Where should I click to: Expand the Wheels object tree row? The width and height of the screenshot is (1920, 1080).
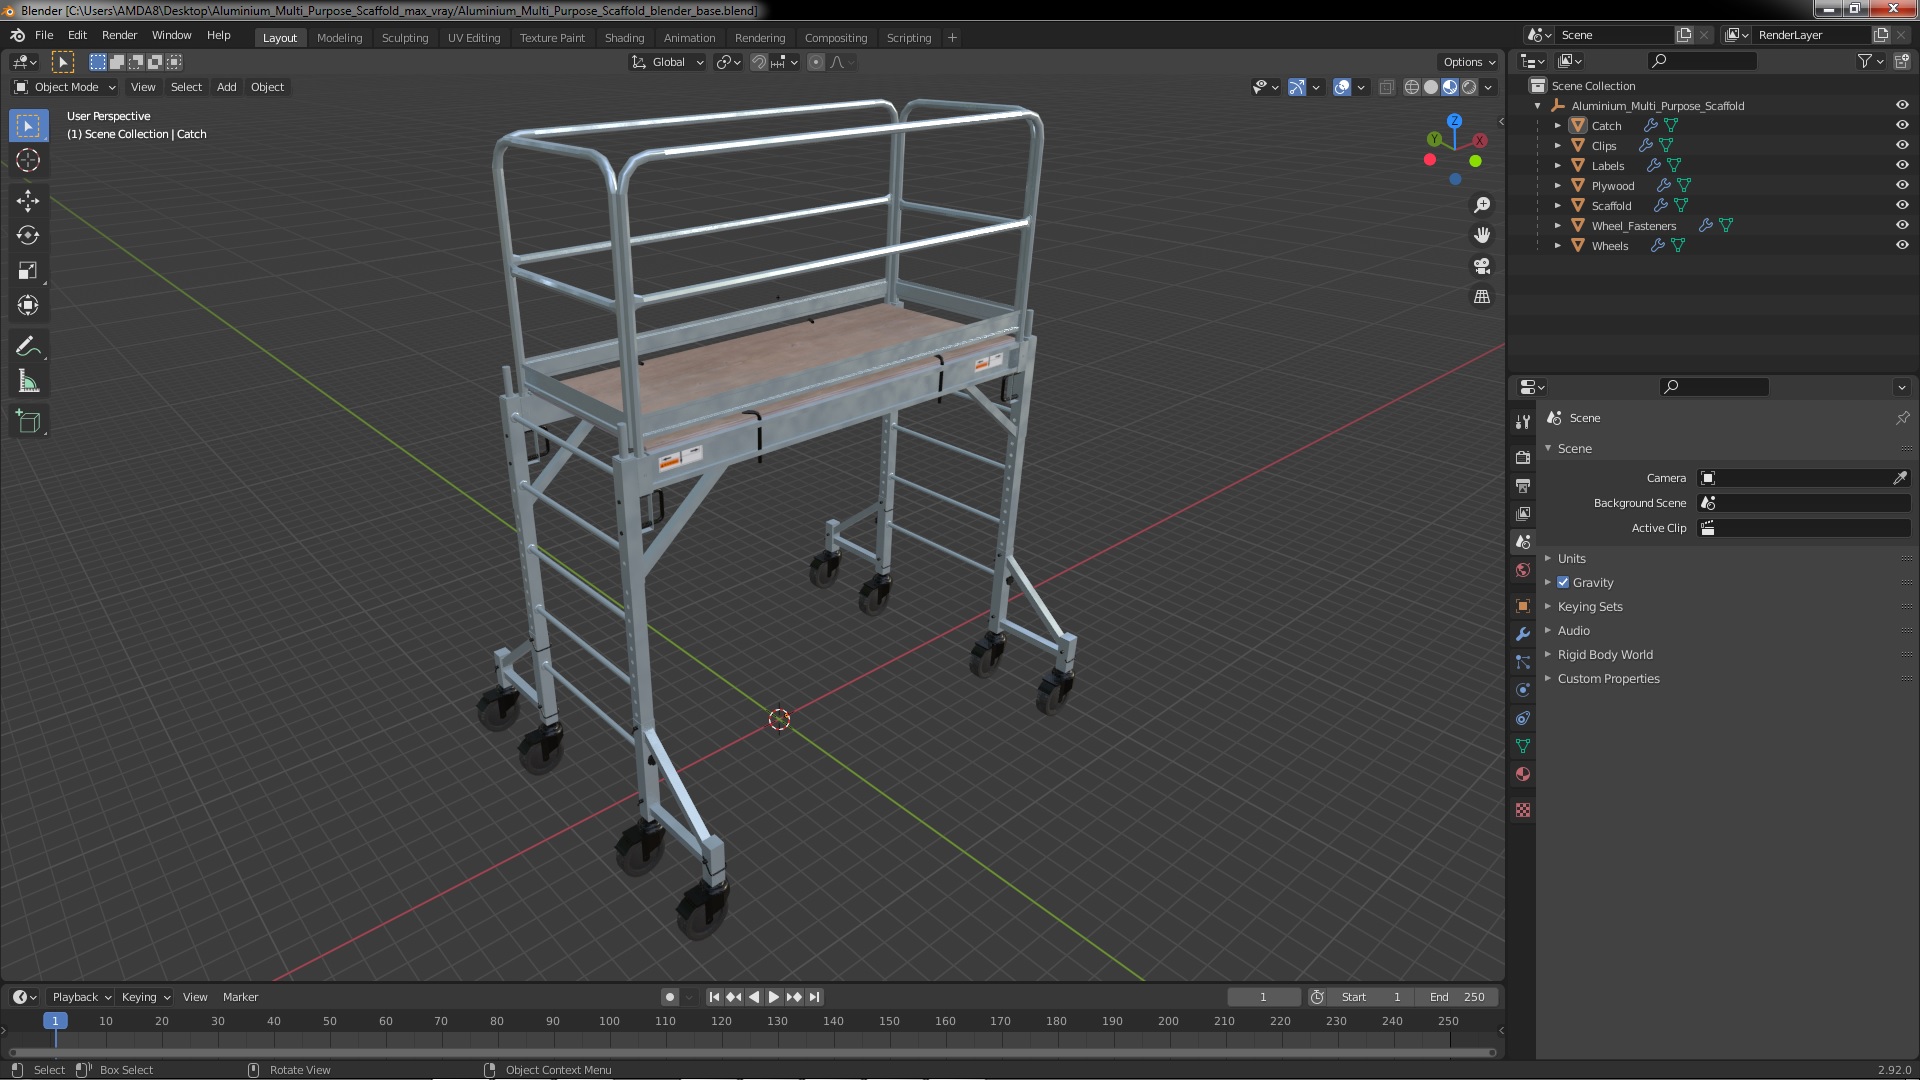(x=1557, y=246)
